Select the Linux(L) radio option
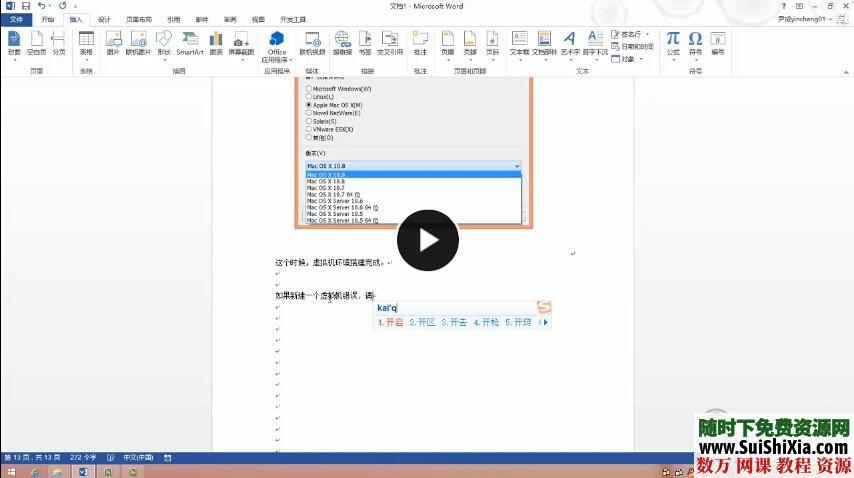The height and width of the screenshot is (478, 854). [308, 96]
